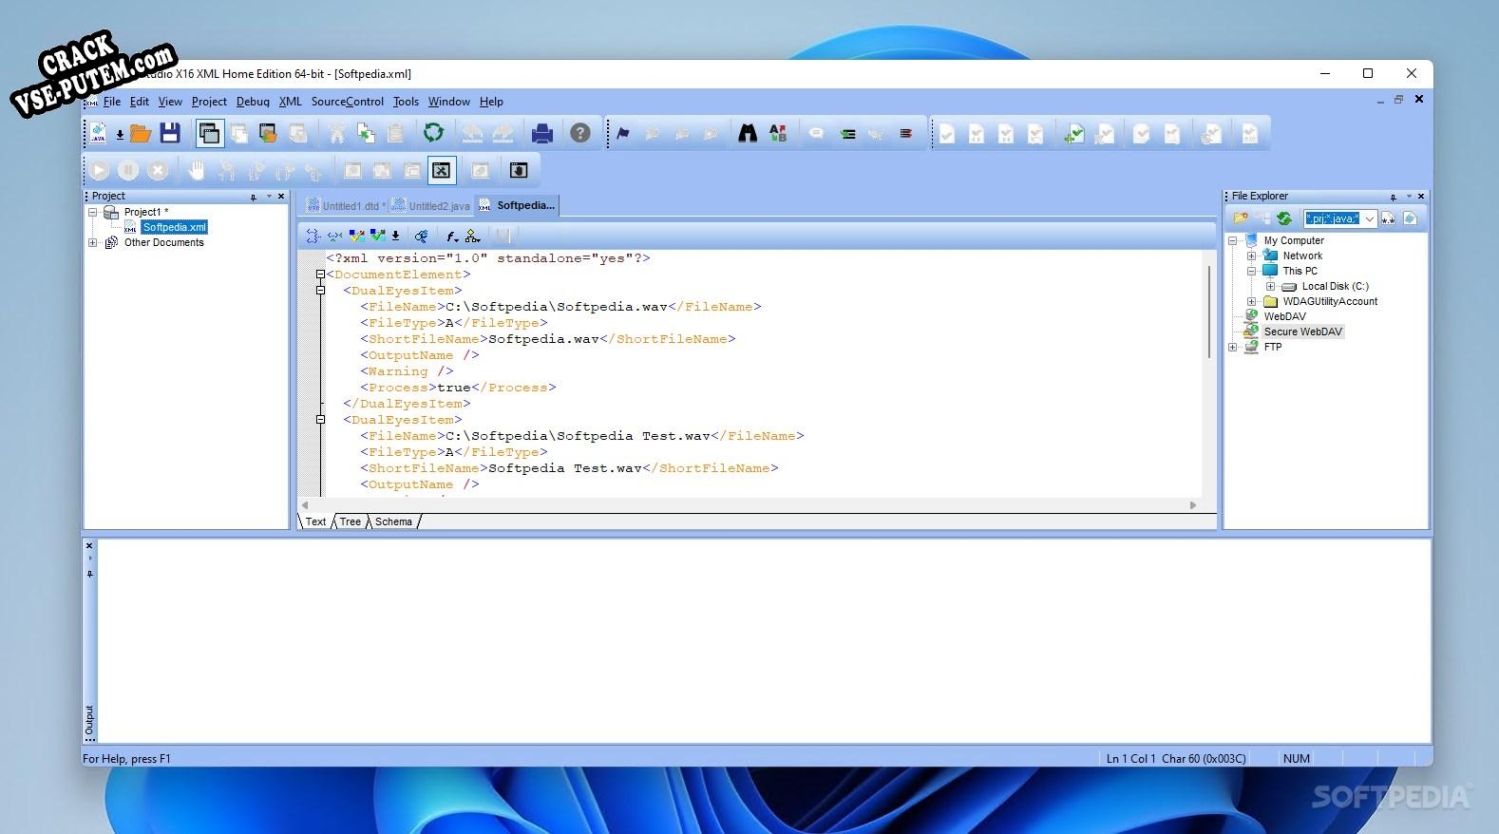Open Find with the binoculars icon
The image size is (1499, 834).
click(747, 133)
